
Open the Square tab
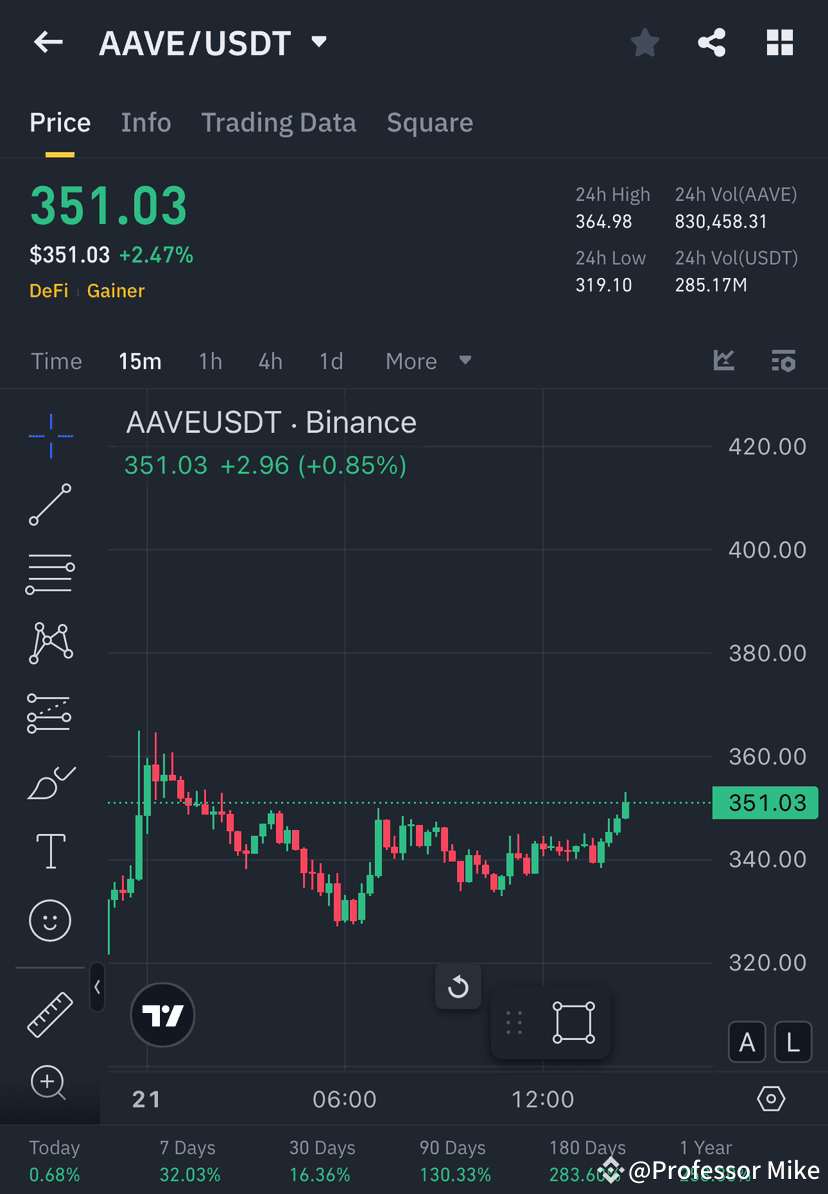click(429, 122)
